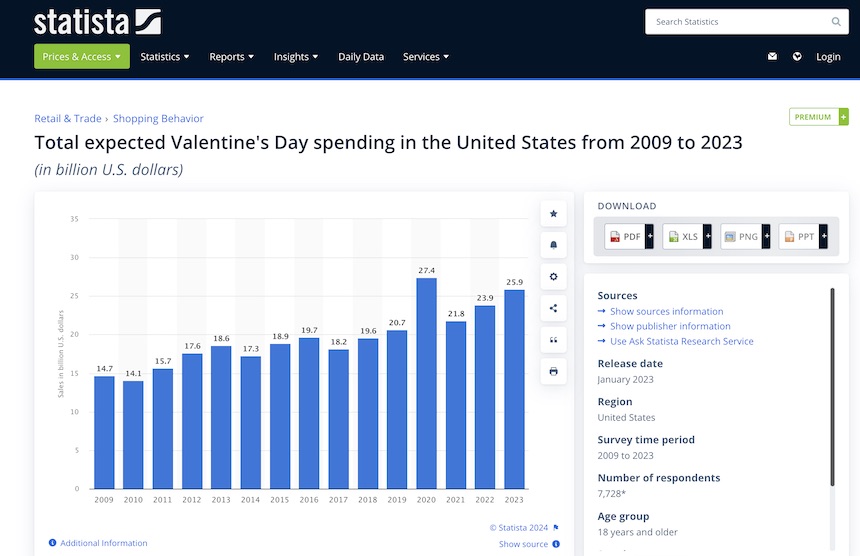
Task: Click the Login link
Action: pos(828,56)
